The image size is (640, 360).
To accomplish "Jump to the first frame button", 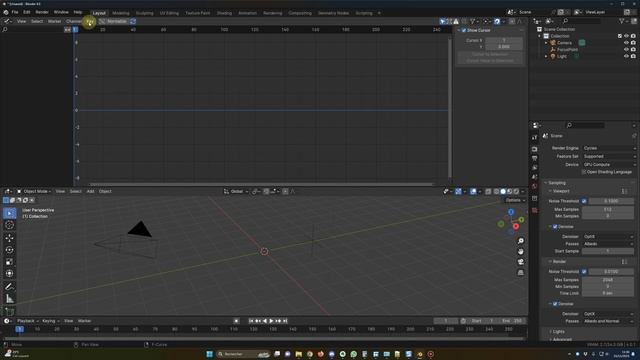I will pos(251,321).
